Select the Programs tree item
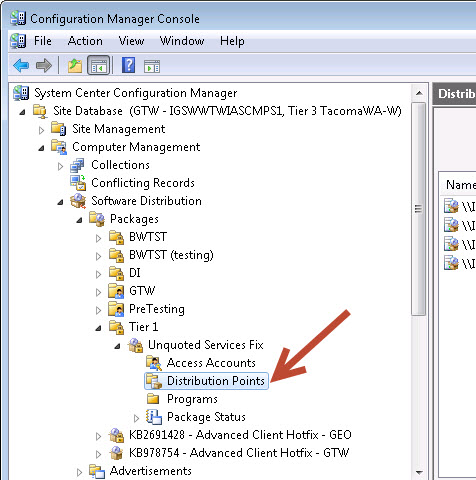The width and height of the screenshot is (476, 480). tap(192, 399)
